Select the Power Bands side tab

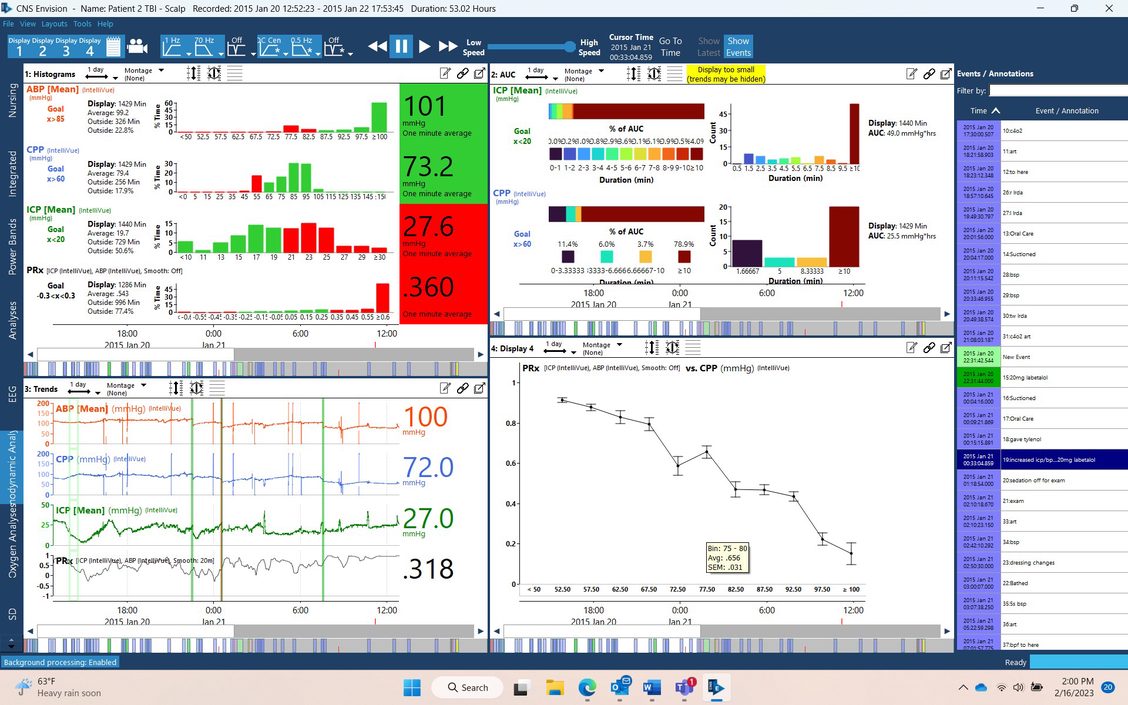[13, 247]
